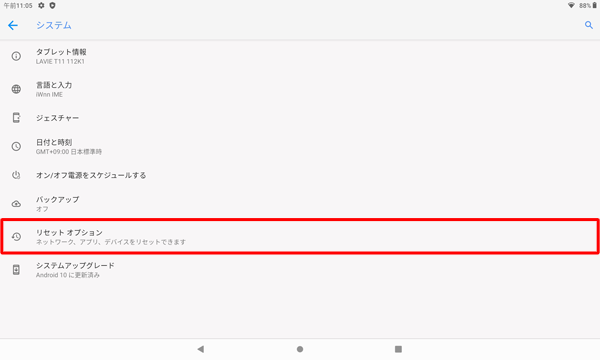Open 言語と入力 settings
Screen dimensions: 600x360
coord(300,89)
